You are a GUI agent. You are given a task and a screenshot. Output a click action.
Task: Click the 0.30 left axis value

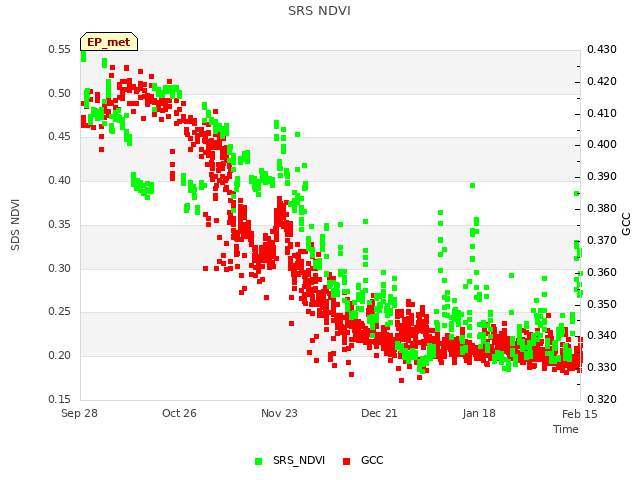(60, 268)
